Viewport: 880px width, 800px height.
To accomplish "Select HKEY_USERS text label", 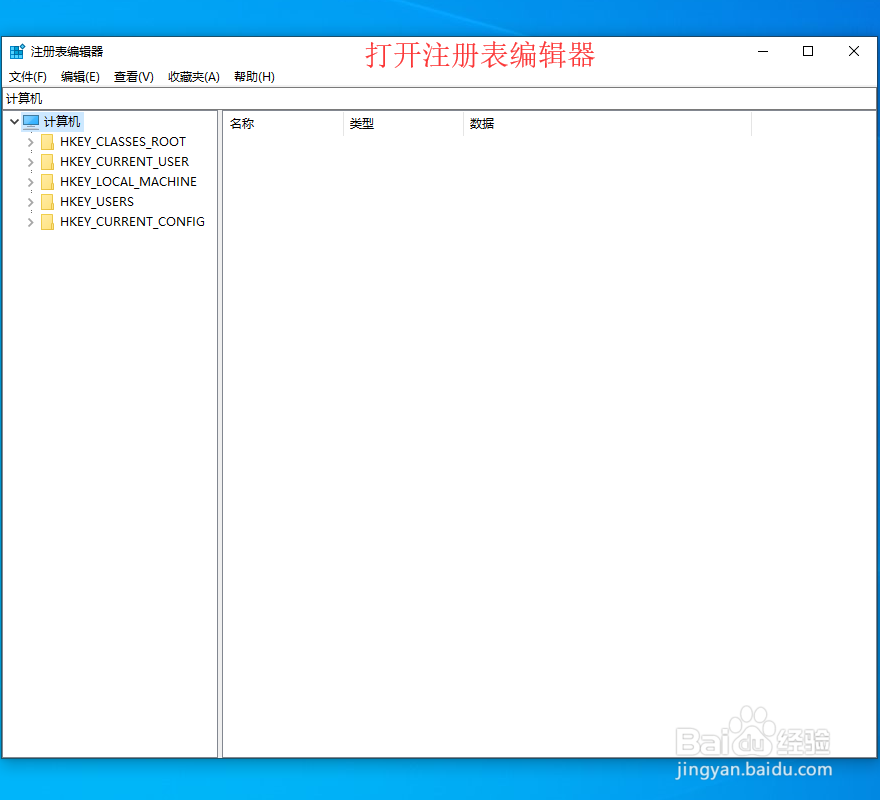I will point(97,202).
